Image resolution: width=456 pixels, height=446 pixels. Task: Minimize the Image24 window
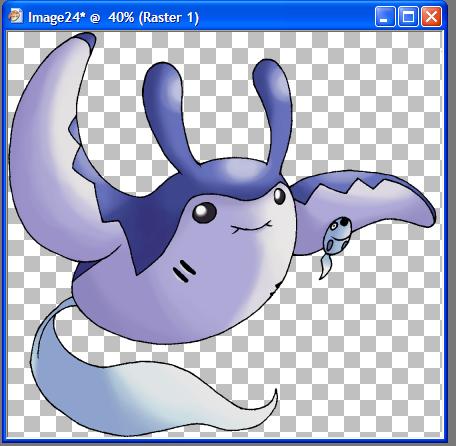point(385,16)
